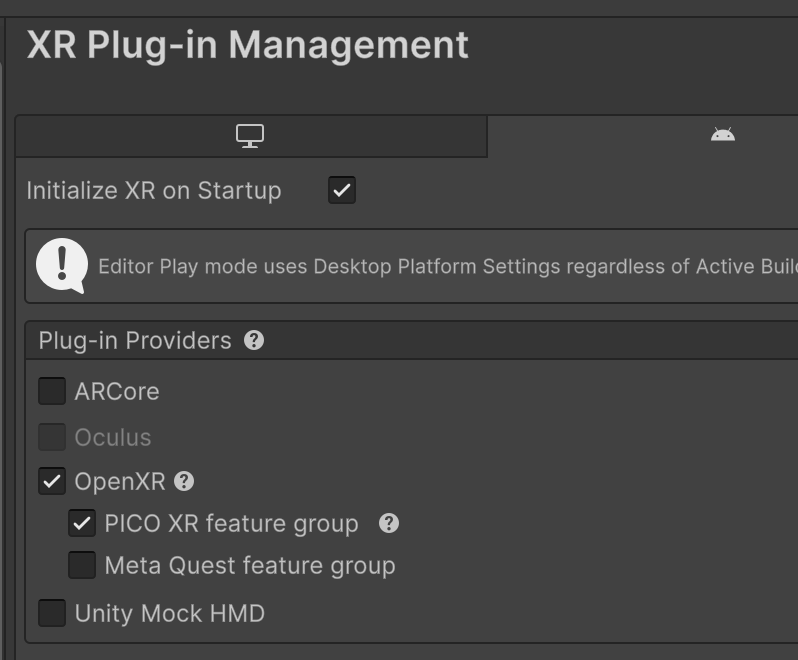Screen dimensions: 798x660
Task: Click the greyed-out Oculus checkbox
Action: tap(52, 437)
